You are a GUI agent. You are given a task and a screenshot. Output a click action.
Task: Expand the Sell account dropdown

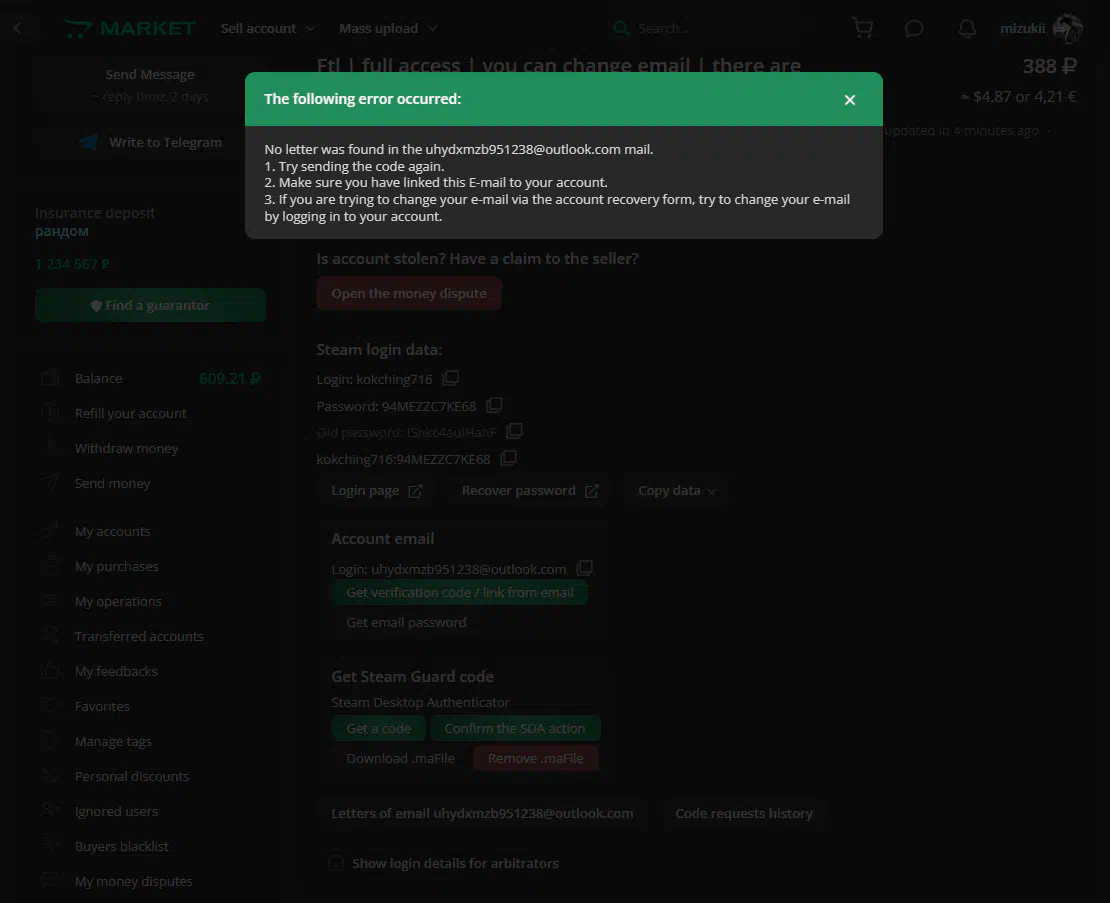(268, 28)
